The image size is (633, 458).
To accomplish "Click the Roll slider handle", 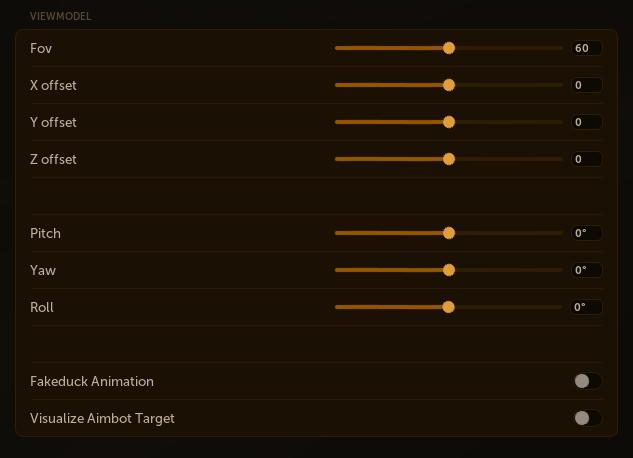I will pos(449,307).
